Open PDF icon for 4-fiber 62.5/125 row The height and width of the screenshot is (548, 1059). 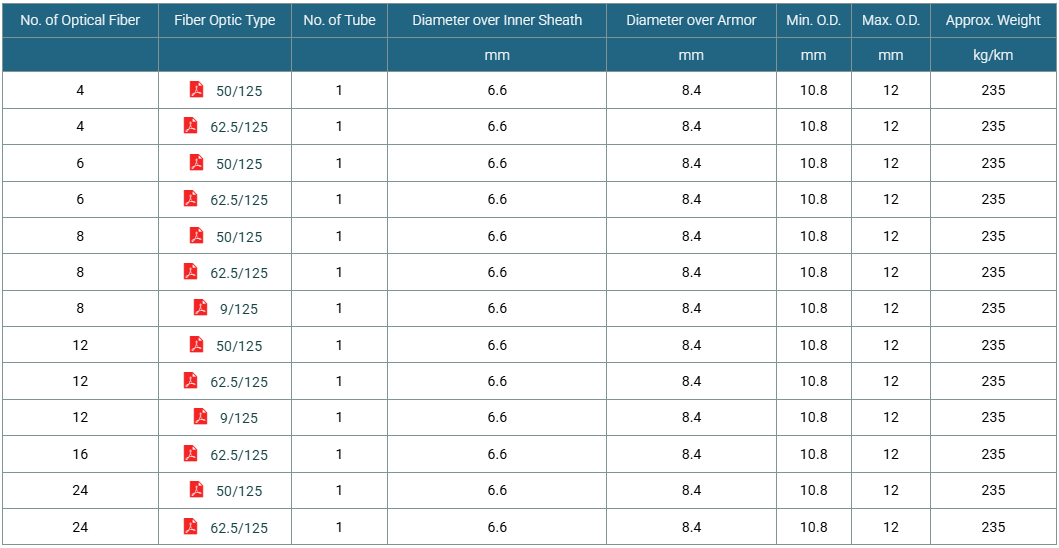190,126
